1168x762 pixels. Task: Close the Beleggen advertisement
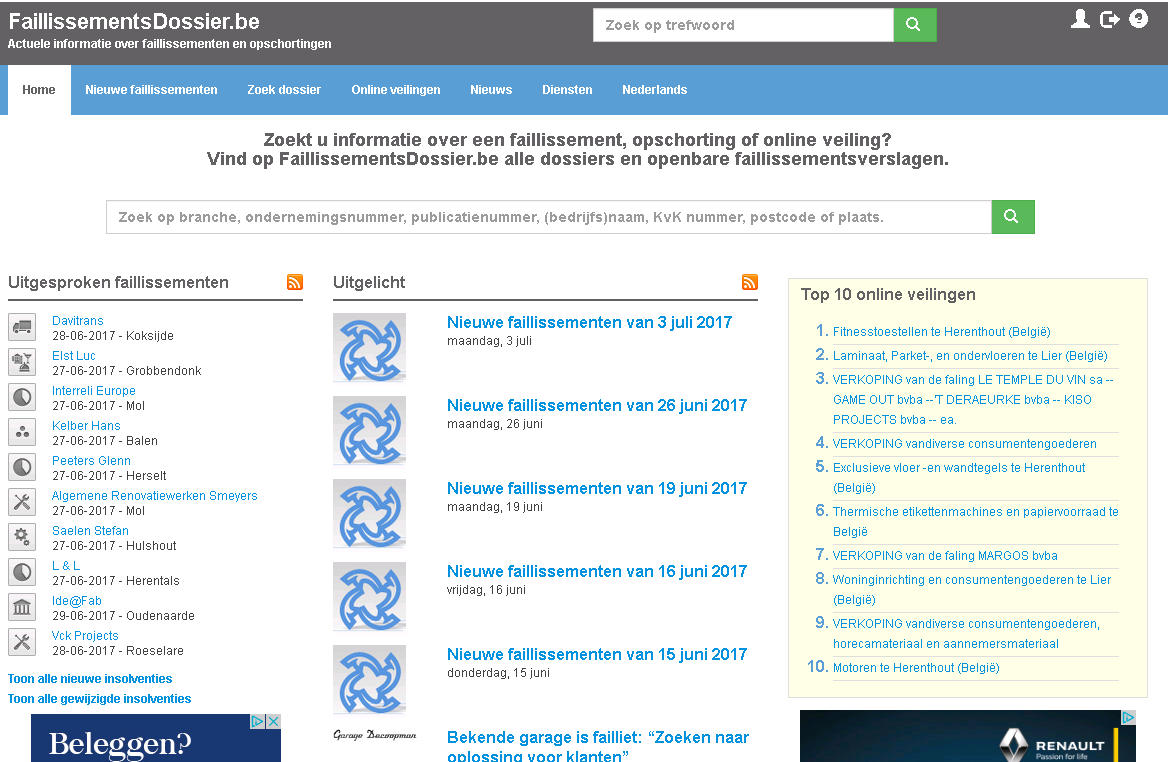274,721
